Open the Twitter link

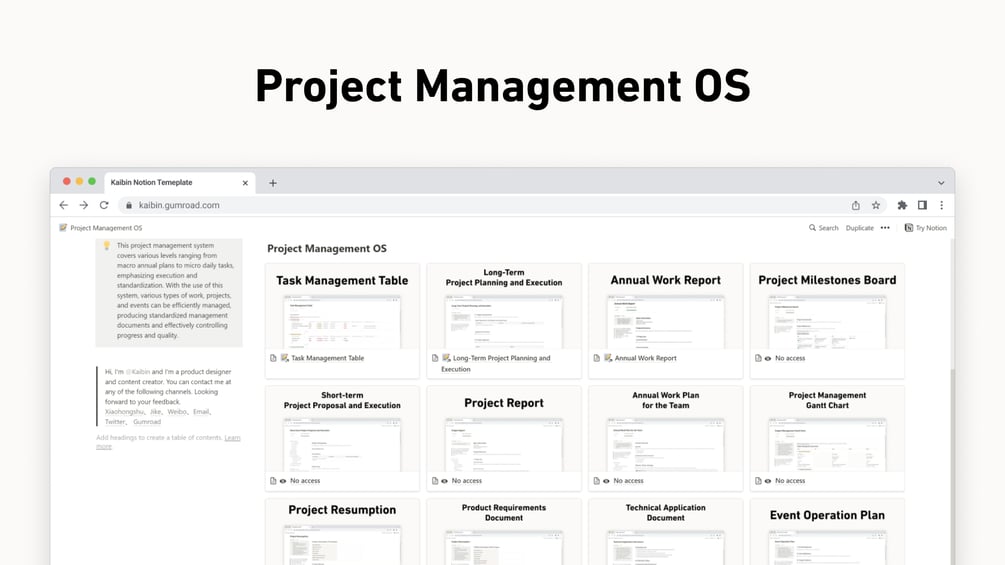pyautogui.click(x=115, y=422)
